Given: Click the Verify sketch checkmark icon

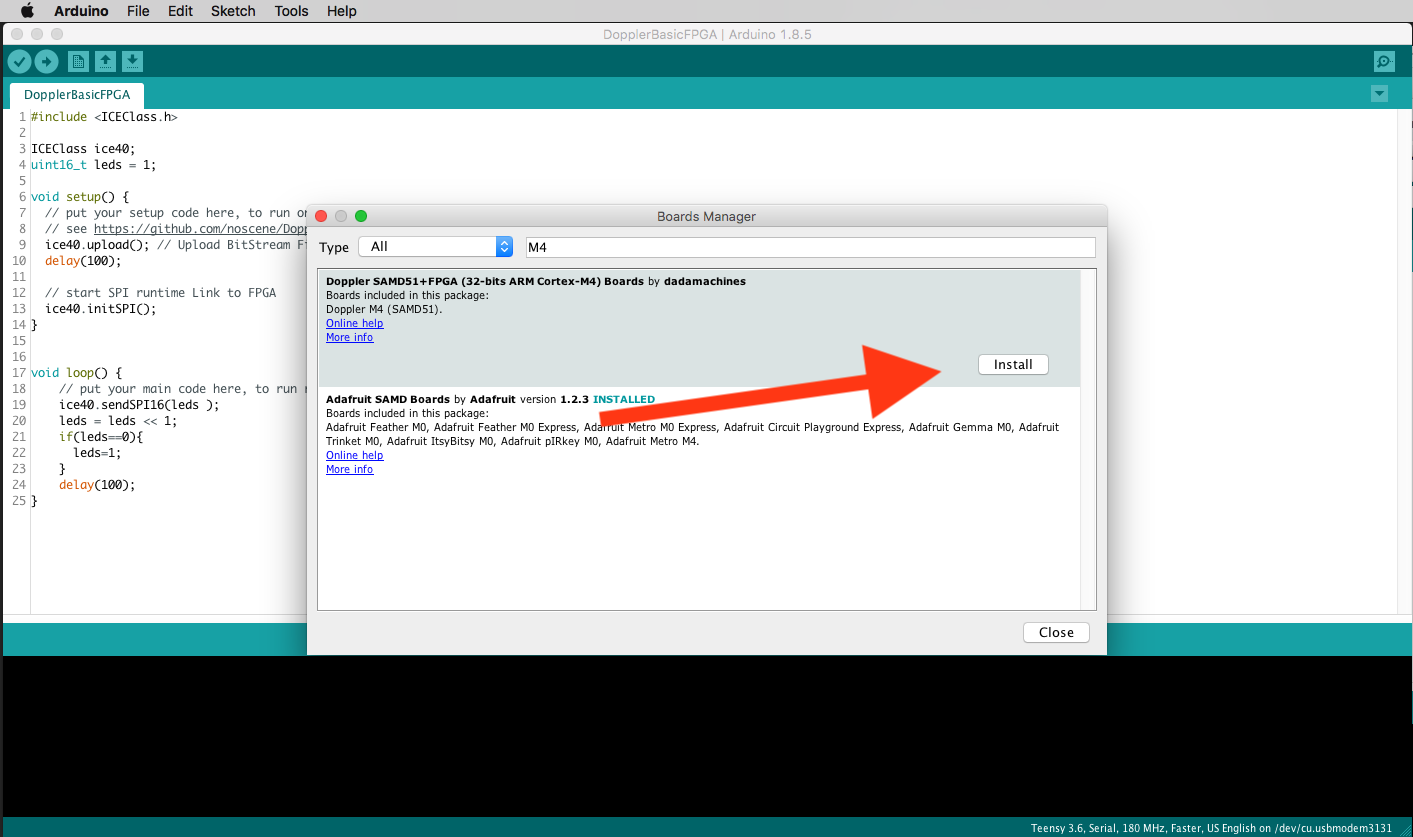Looking at the screenshot, I should [x=19, y=62].
